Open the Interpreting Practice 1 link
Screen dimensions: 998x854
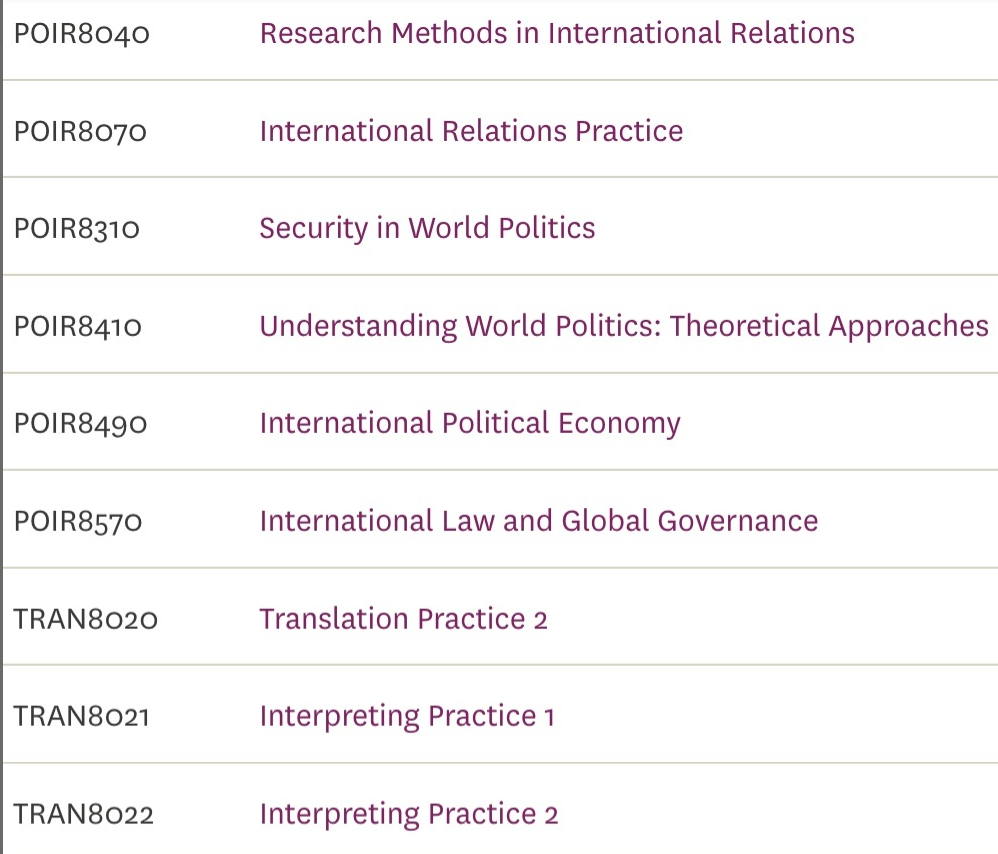click(406, 716)
